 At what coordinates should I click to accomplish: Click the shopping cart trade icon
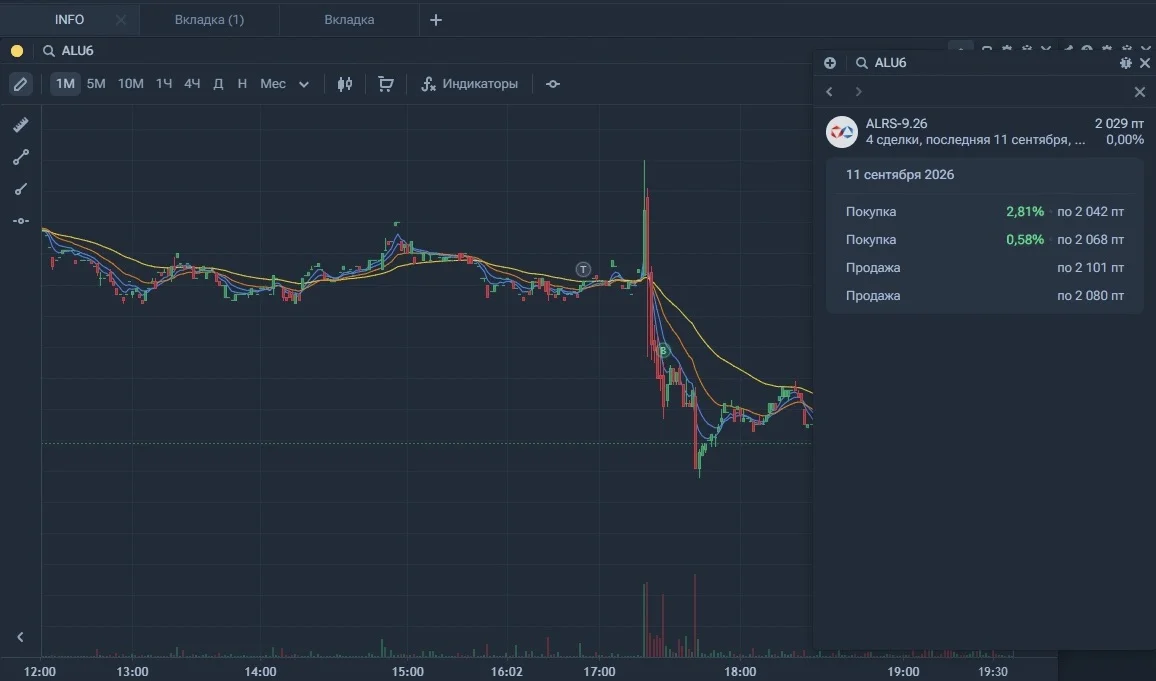pyautogui.click(x=386, y=84)
